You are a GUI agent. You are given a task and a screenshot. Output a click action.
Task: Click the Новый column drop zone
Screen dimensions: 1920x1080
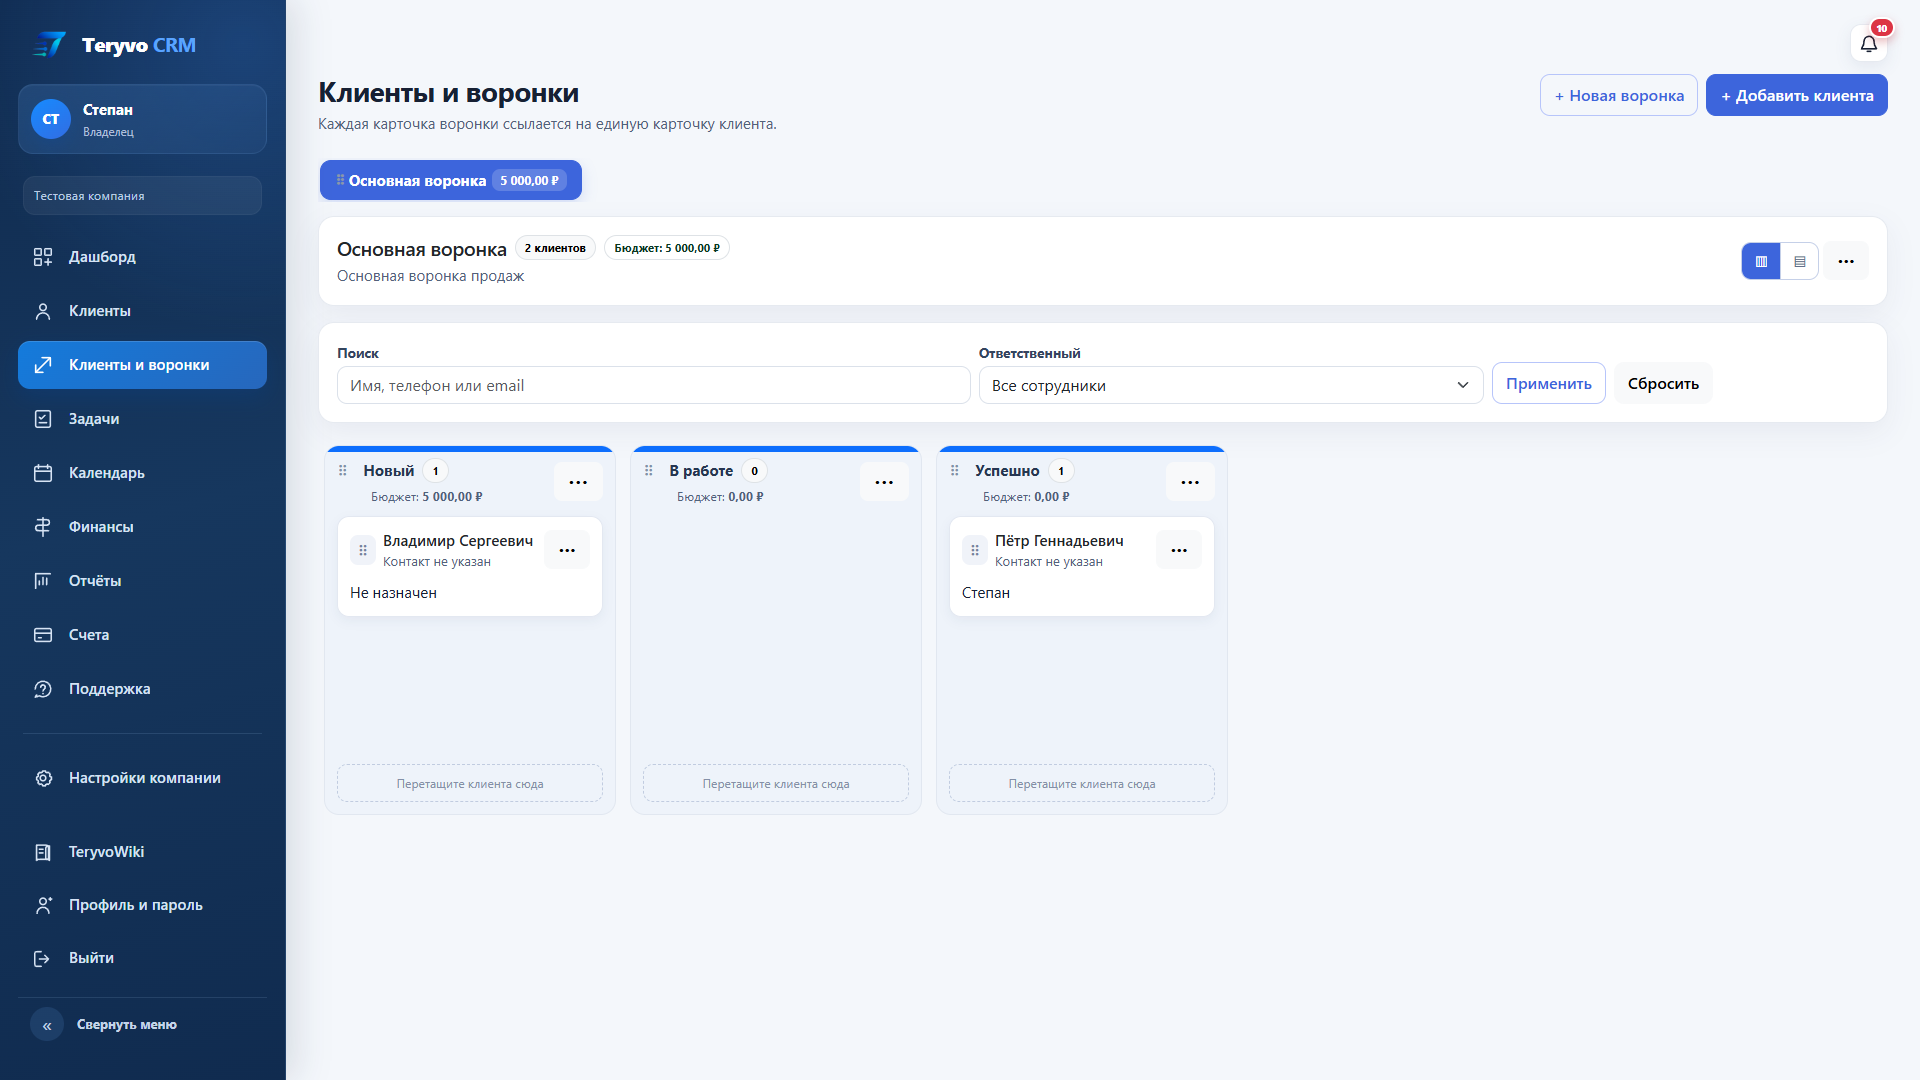pos(470,783)
